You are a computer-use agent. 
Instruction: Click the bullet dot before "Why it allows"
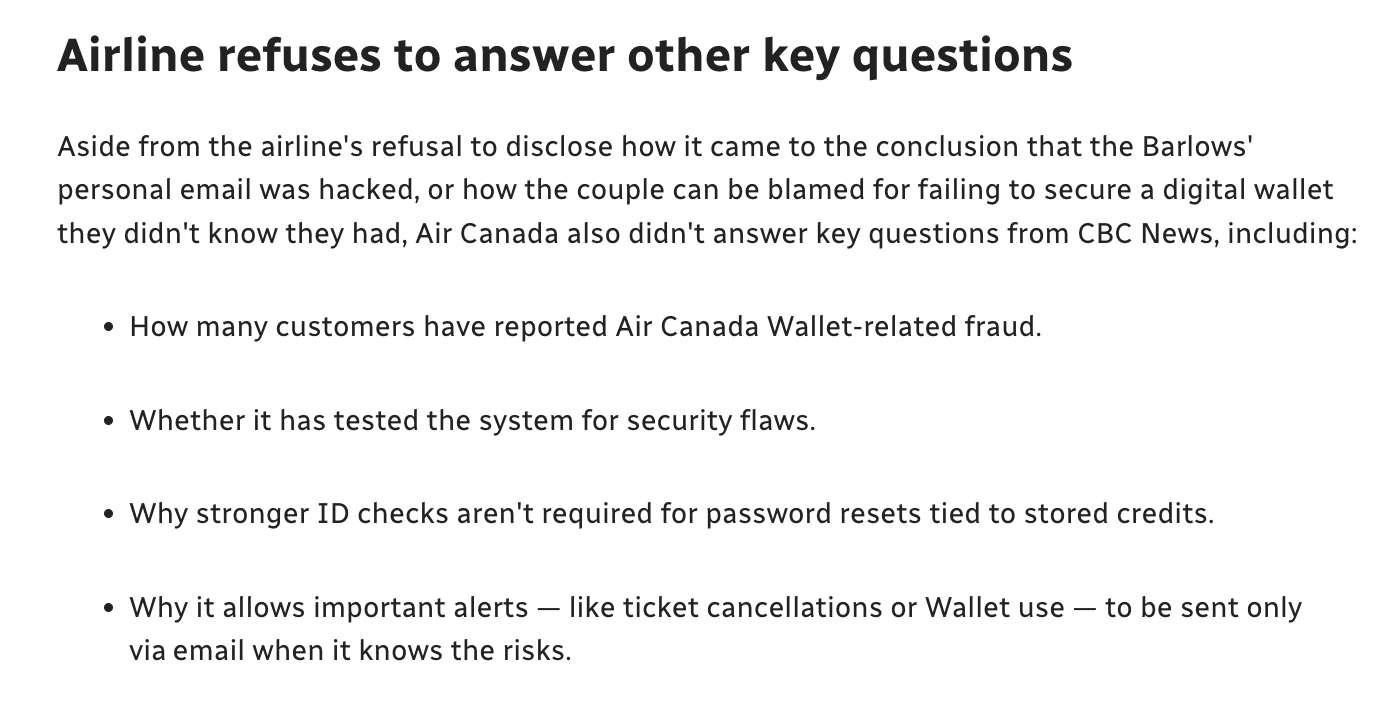point(109,608)
